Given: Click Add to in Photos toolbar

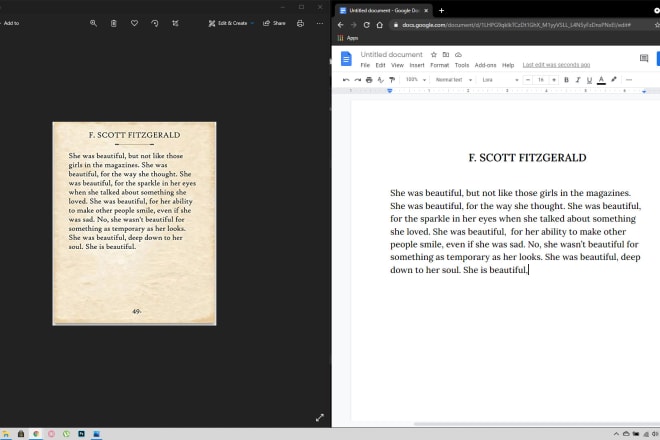Looking at the screenshot, I should click(10, 23).
